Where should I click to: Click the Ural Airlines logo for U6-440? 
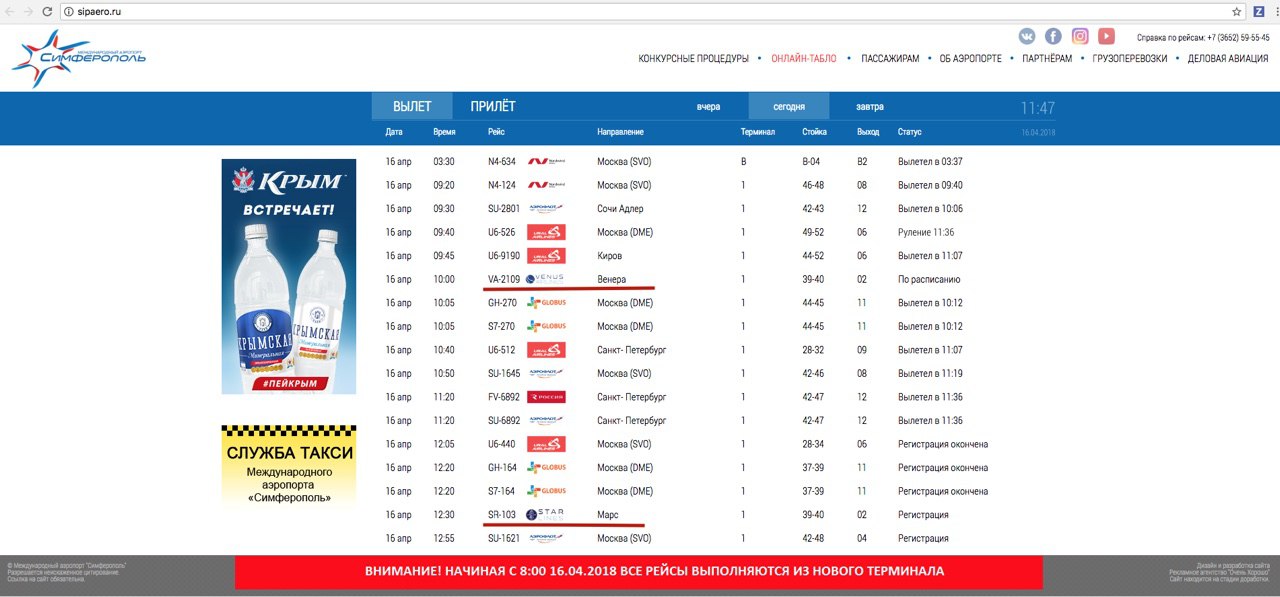point(546,444)
